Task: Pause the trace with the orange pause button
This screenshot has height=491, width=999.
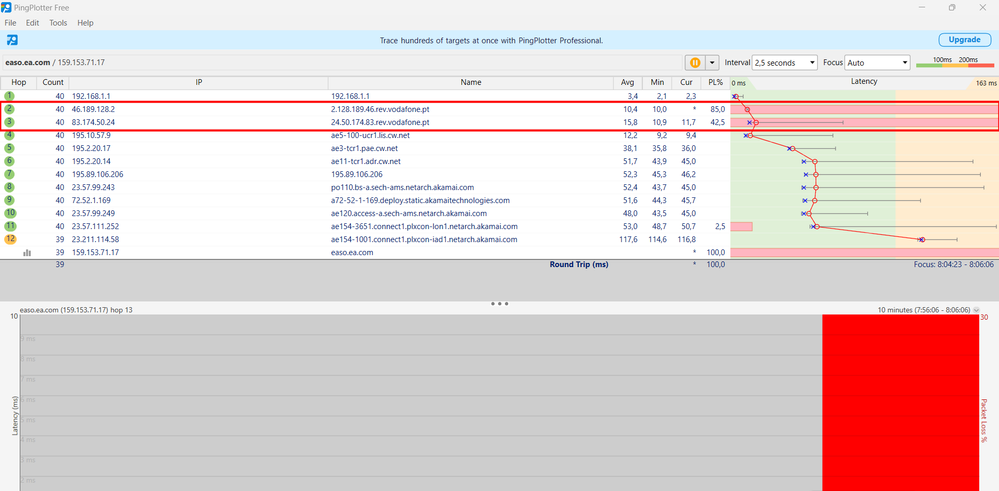Action: 693,62
